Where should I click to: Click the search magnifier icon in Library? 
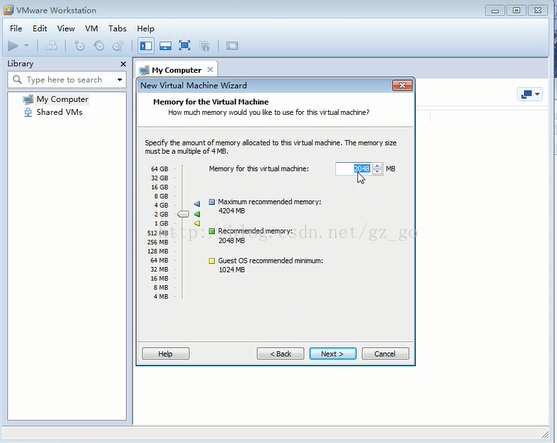(17, 79)
